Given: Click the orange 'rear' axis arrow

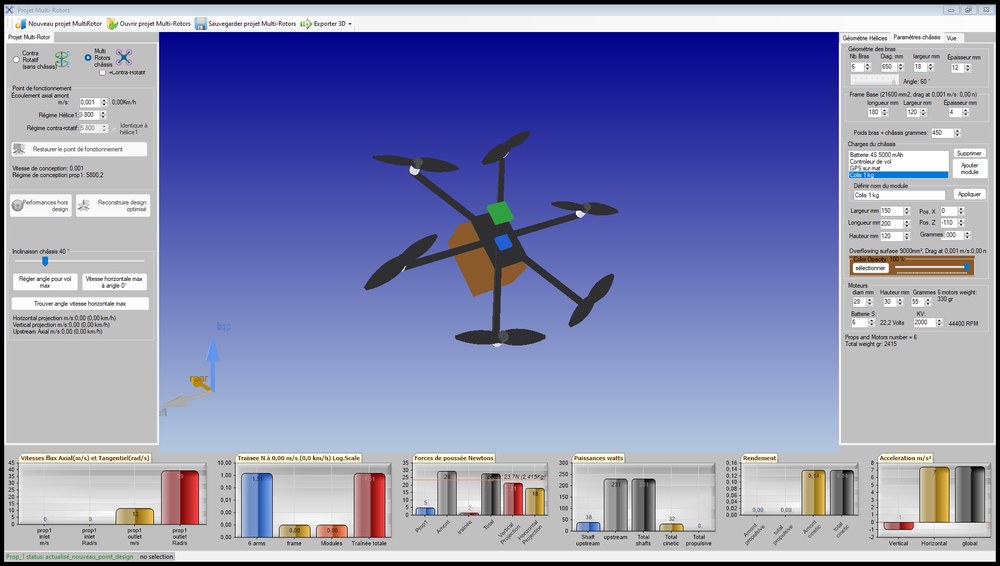Looking at the screenshot, I should (x=200, y=383).
